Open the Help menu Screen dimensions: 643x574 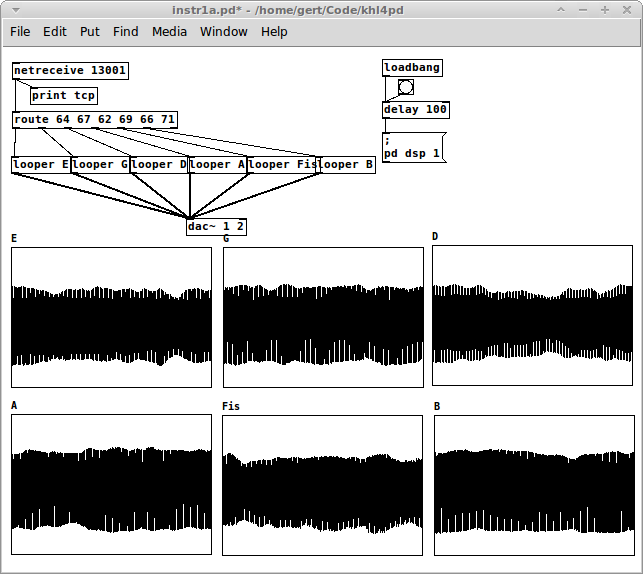tap(274, 31)
